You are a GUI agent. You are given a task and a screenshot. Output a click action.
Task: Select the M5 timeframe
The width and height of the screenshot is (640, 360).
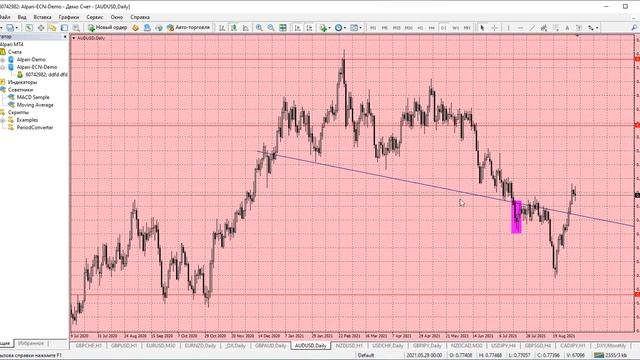pyautogui.click(x=384, y=28)
